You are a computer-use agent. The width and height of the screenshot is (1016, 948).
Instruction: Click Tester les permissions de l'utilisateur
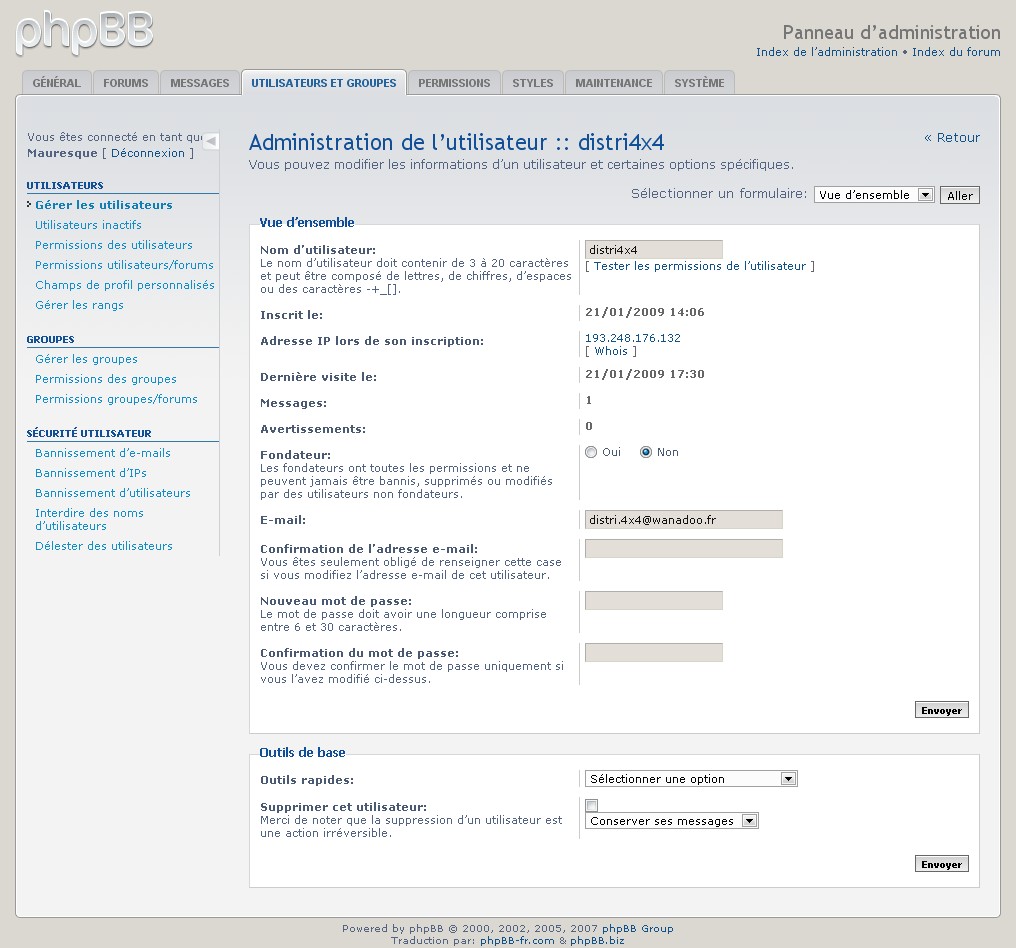pos(700,266)
